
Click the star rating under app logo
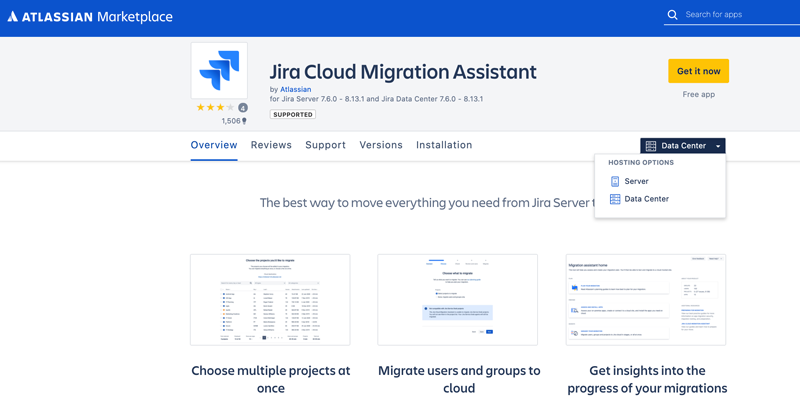coord(215,107)
